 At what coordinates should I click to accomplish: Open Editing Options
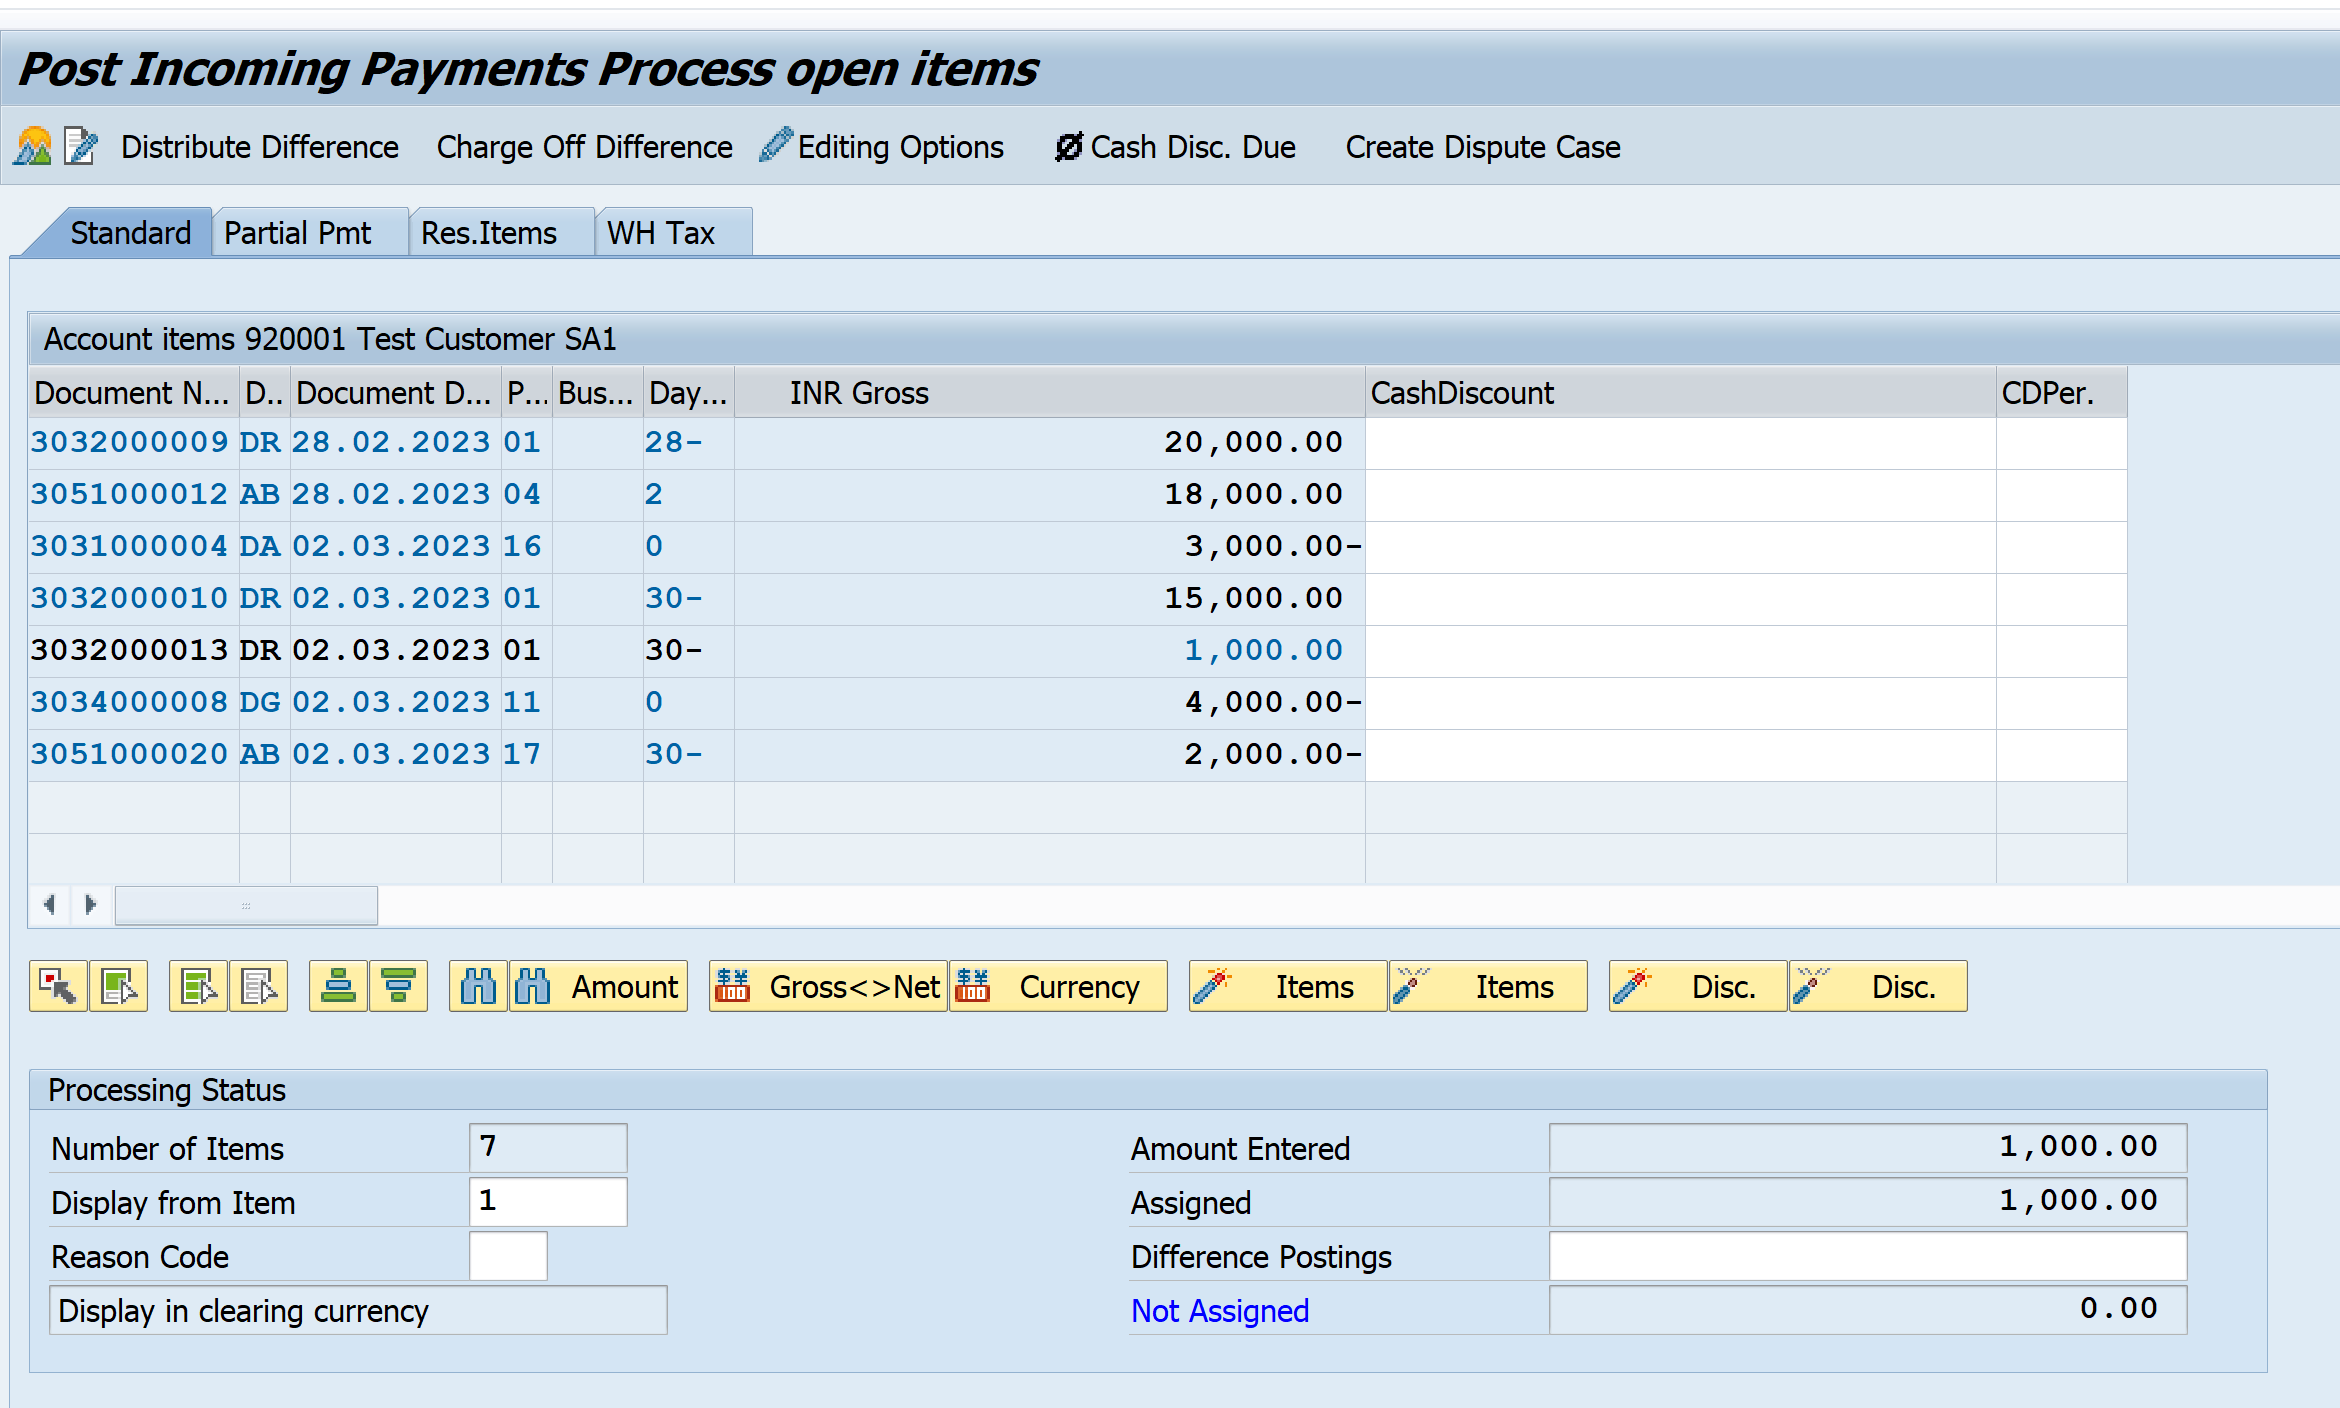pos(882,147)
